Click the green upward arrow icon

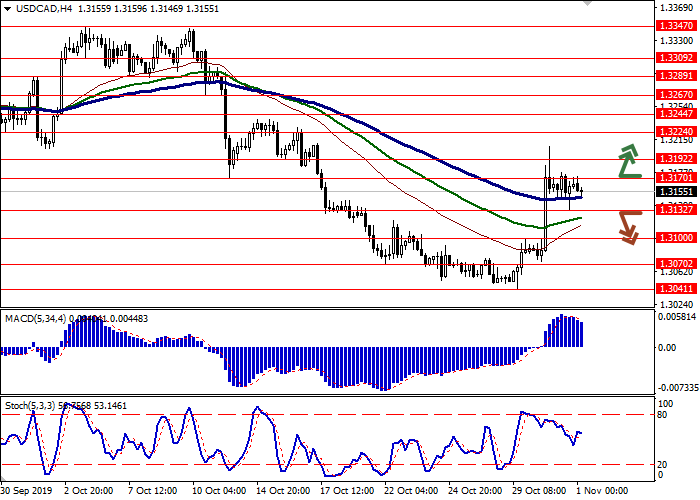628,160
